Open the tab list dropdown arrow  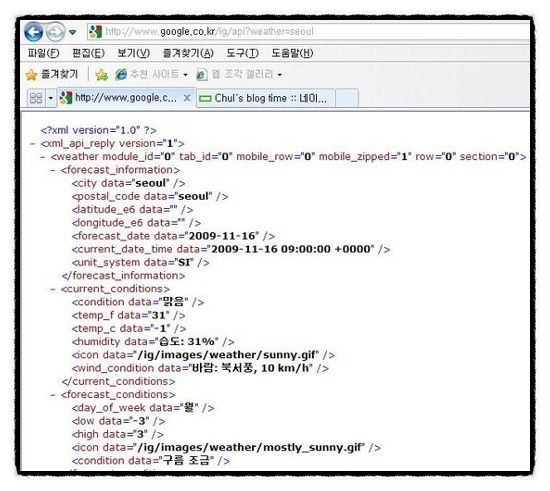pyautogui.click(x=51, y=98)
